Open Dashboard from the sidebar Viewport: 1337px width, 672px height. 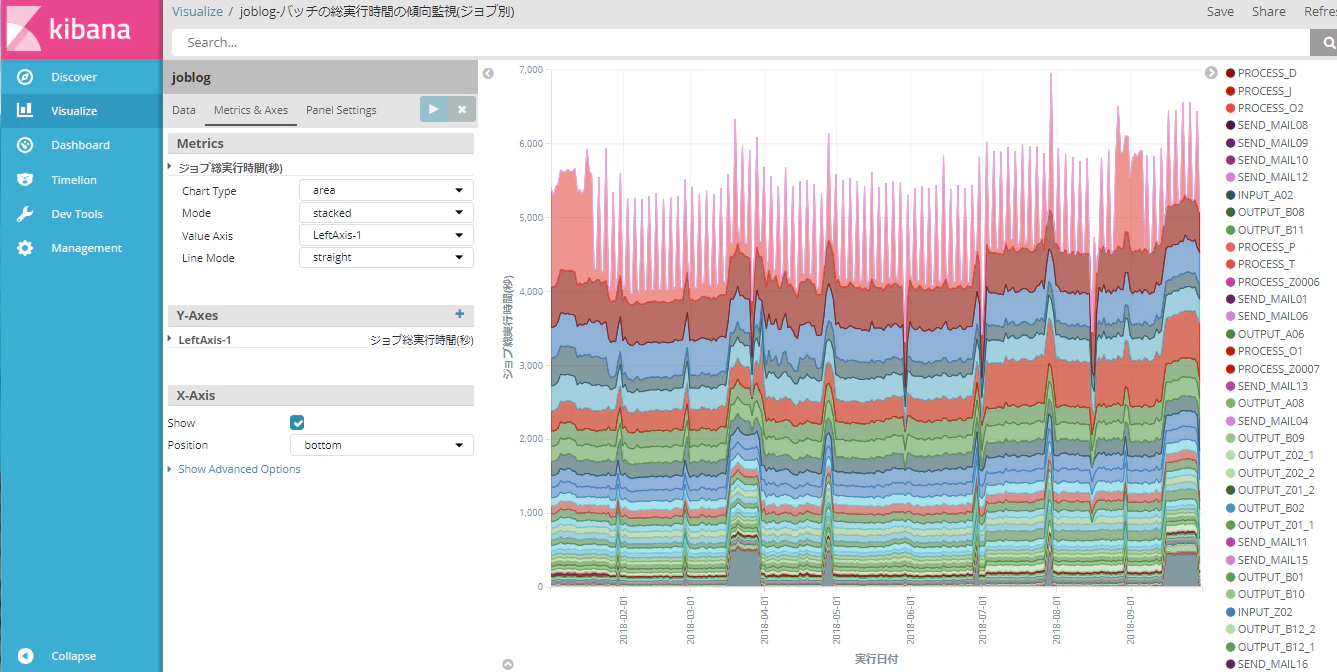coord(80,145)
